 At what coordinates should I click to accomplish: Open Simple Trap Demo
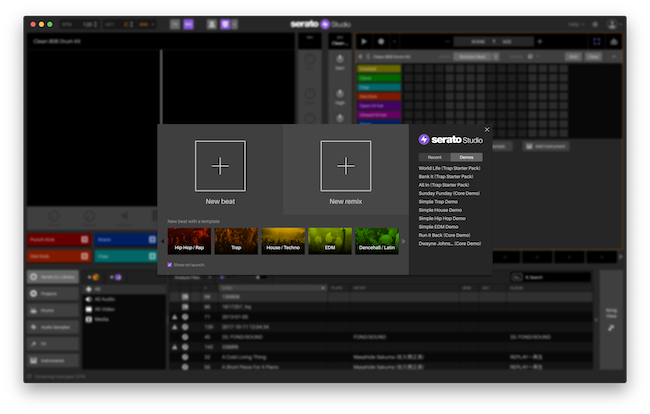438,202
